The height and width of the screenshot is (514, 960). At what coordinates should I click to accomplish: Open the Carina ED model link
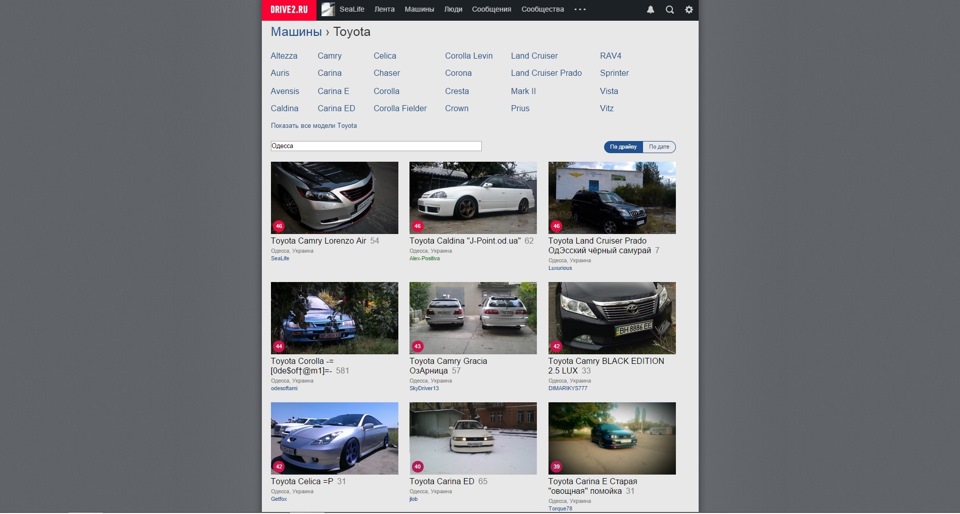coord(336,108)
